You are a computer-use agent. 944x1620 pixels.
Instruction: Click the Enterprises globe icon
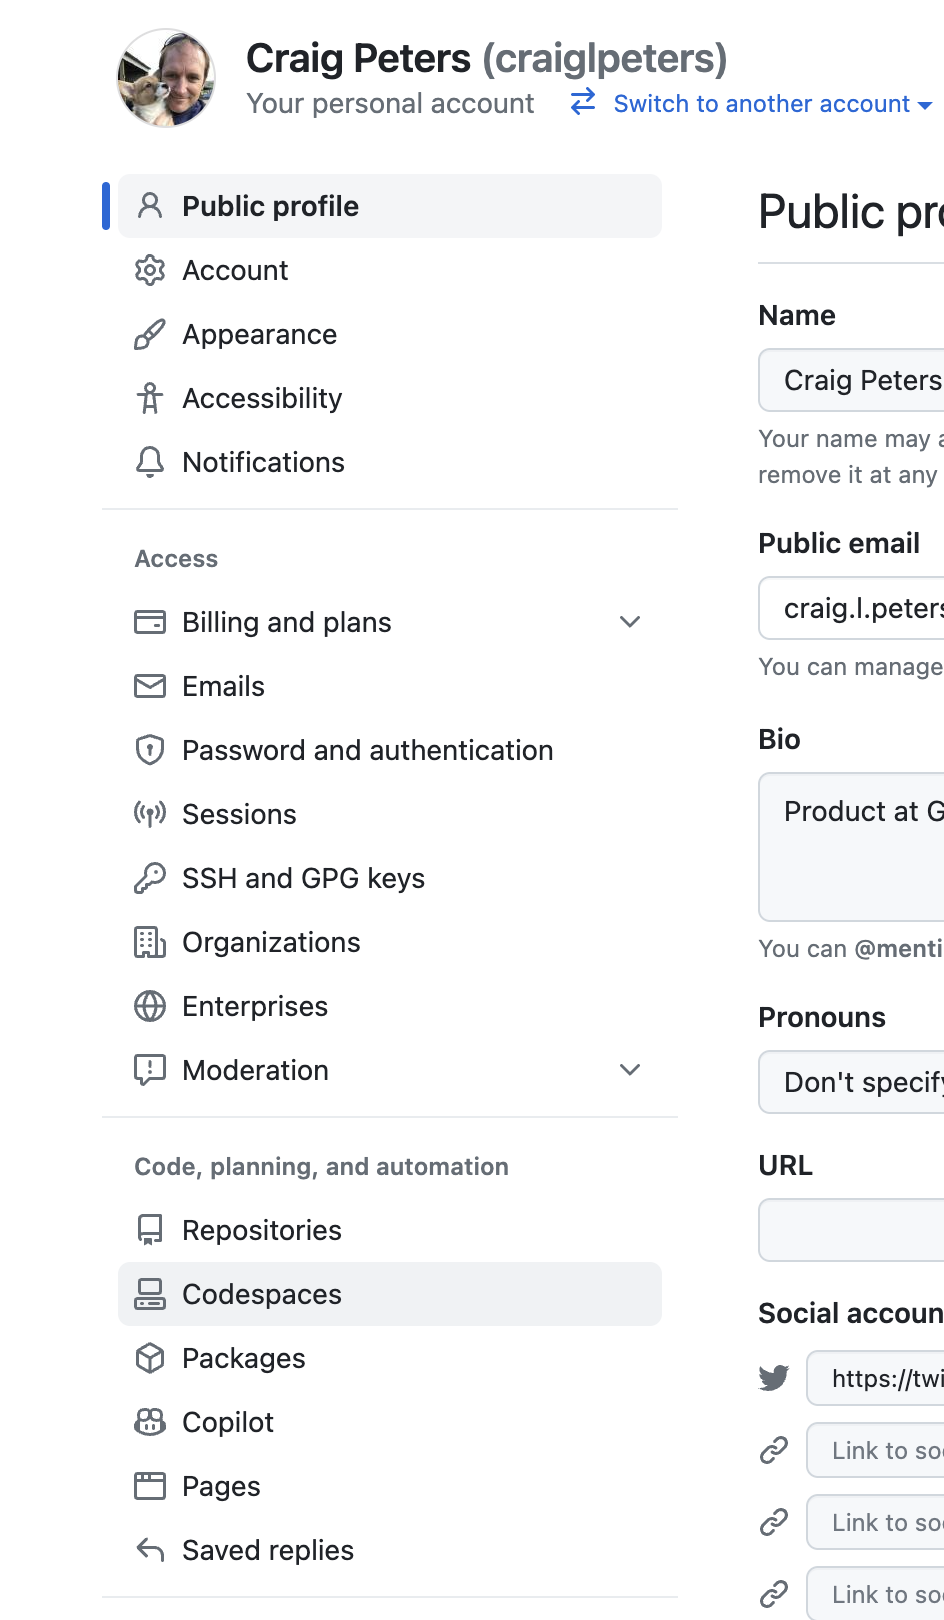(x=150, y=1006)
